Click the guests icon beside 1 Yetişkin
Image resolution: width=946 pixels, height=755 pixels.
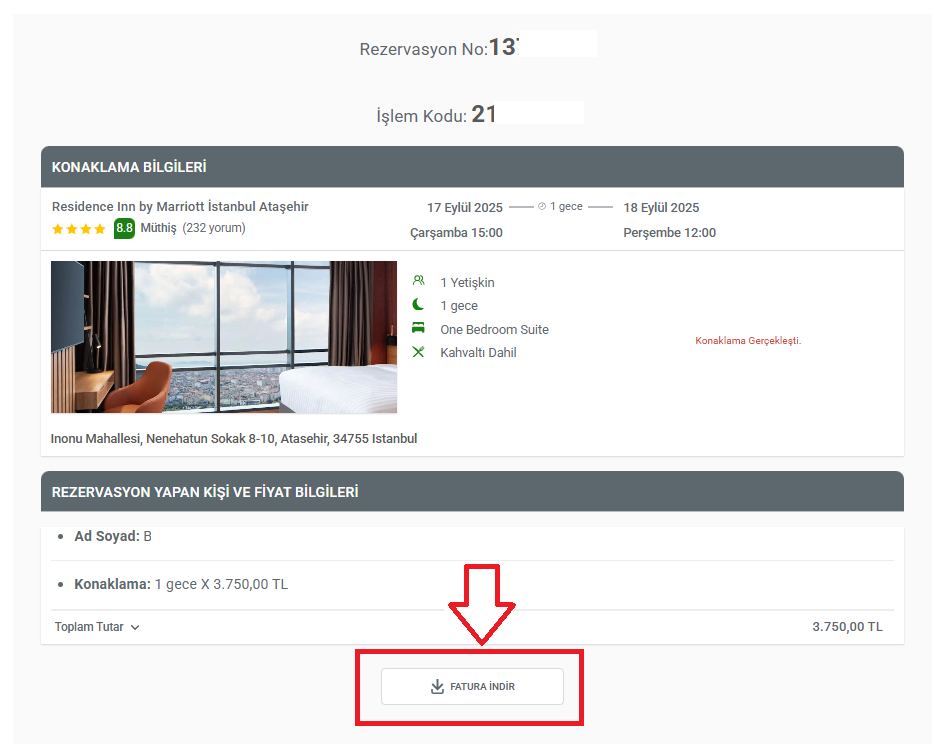(418, 280)
